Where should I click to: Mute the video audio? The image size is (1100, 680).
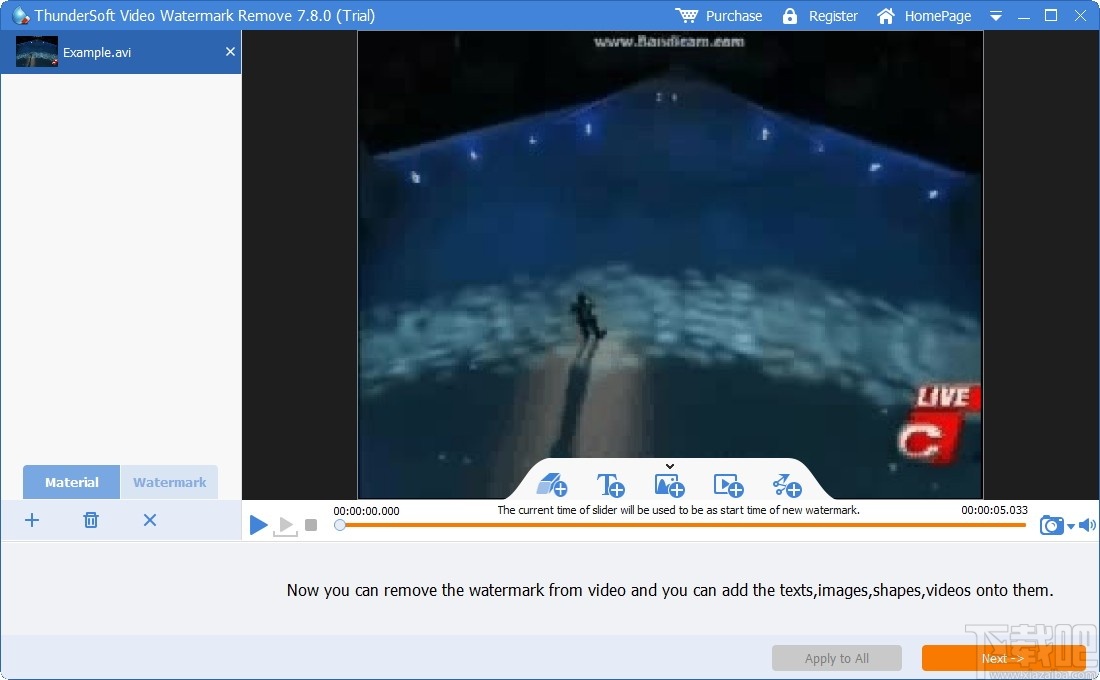coord(1089,524)
